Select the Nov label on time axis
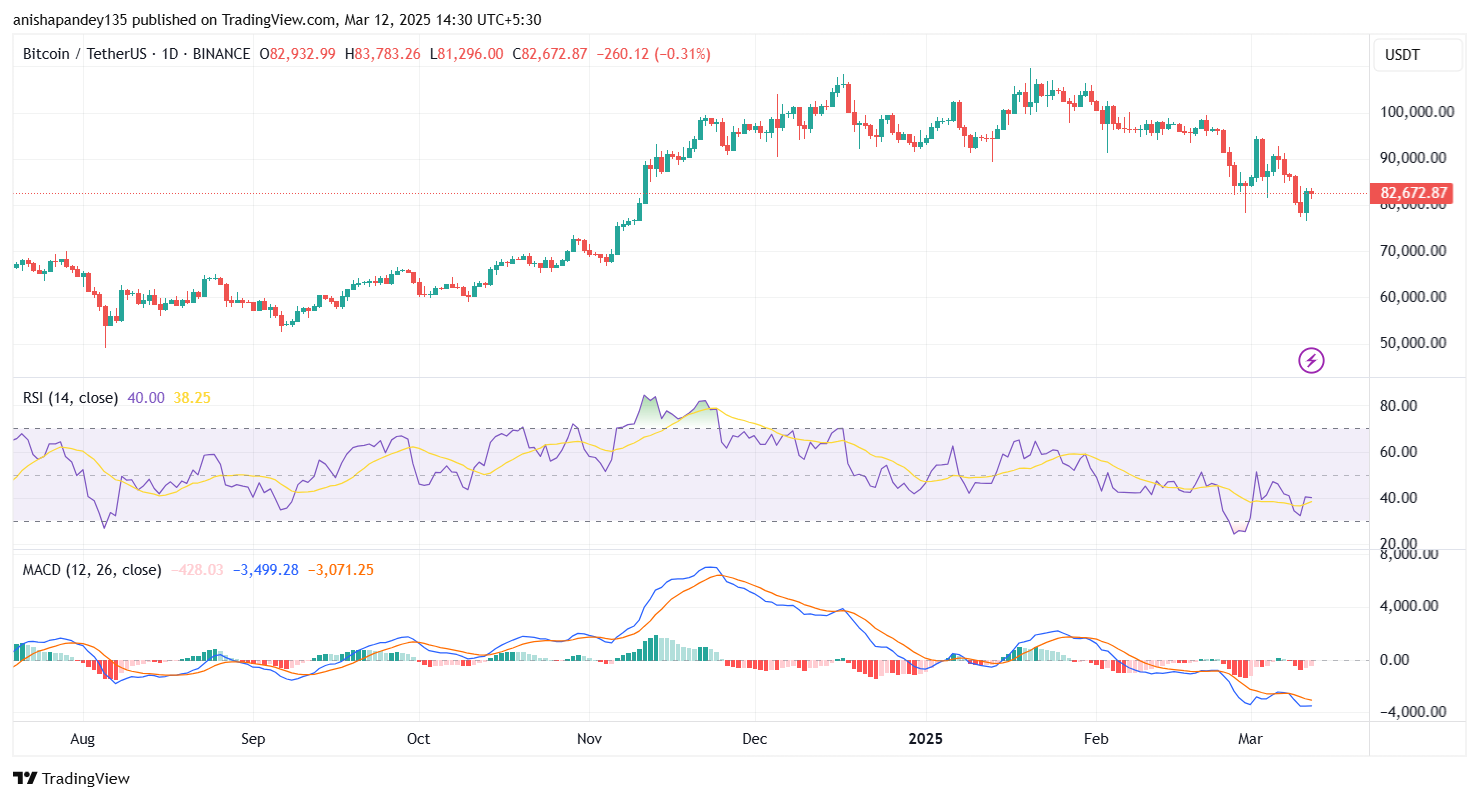Screen dimensions: 1479x800 [x=589, y=739]
